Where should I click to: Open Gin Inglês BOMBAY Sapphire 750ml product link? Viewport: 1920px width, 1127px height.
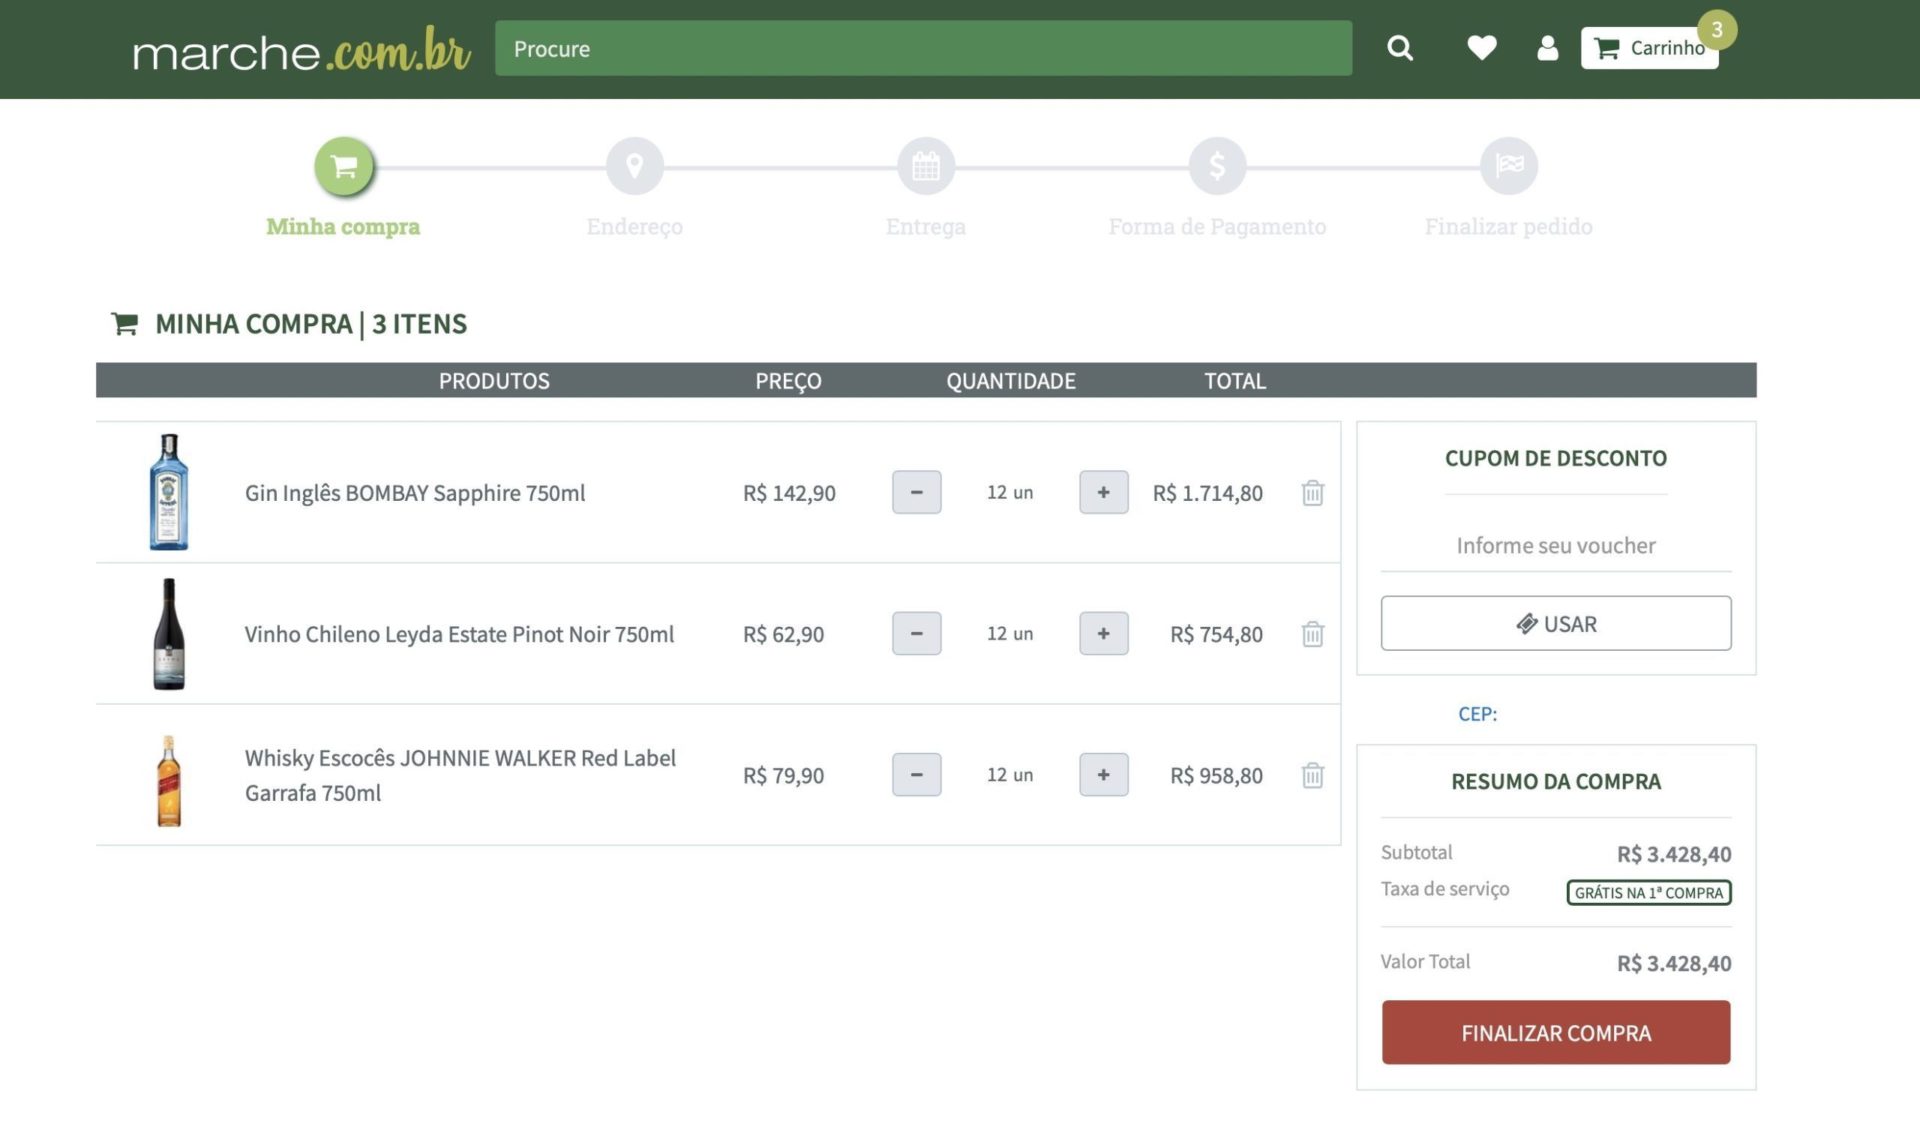point(415,493)
